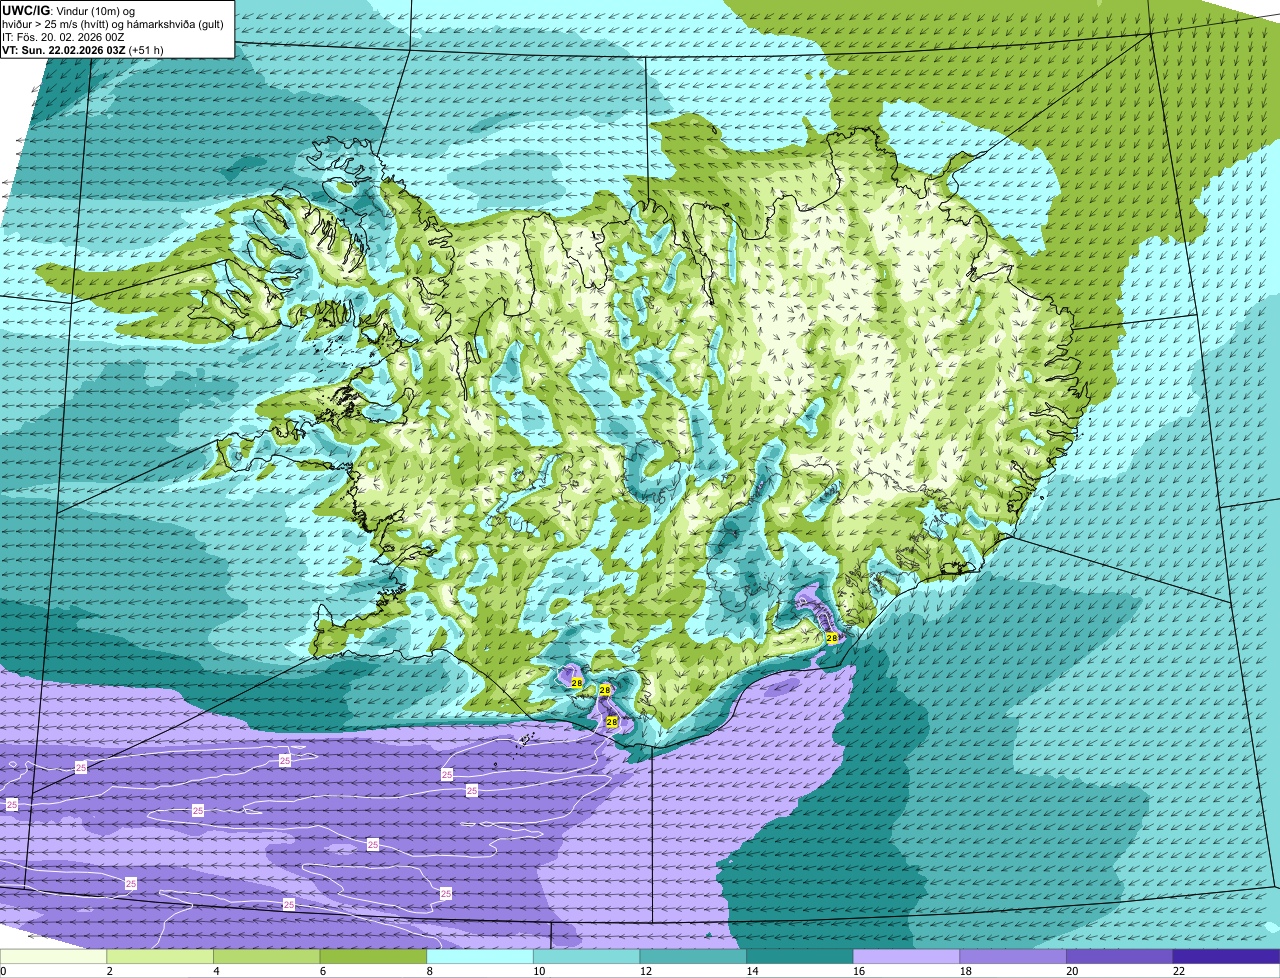Click the isolated yellow 28 gust marker near southeast coast

(832, 637)
